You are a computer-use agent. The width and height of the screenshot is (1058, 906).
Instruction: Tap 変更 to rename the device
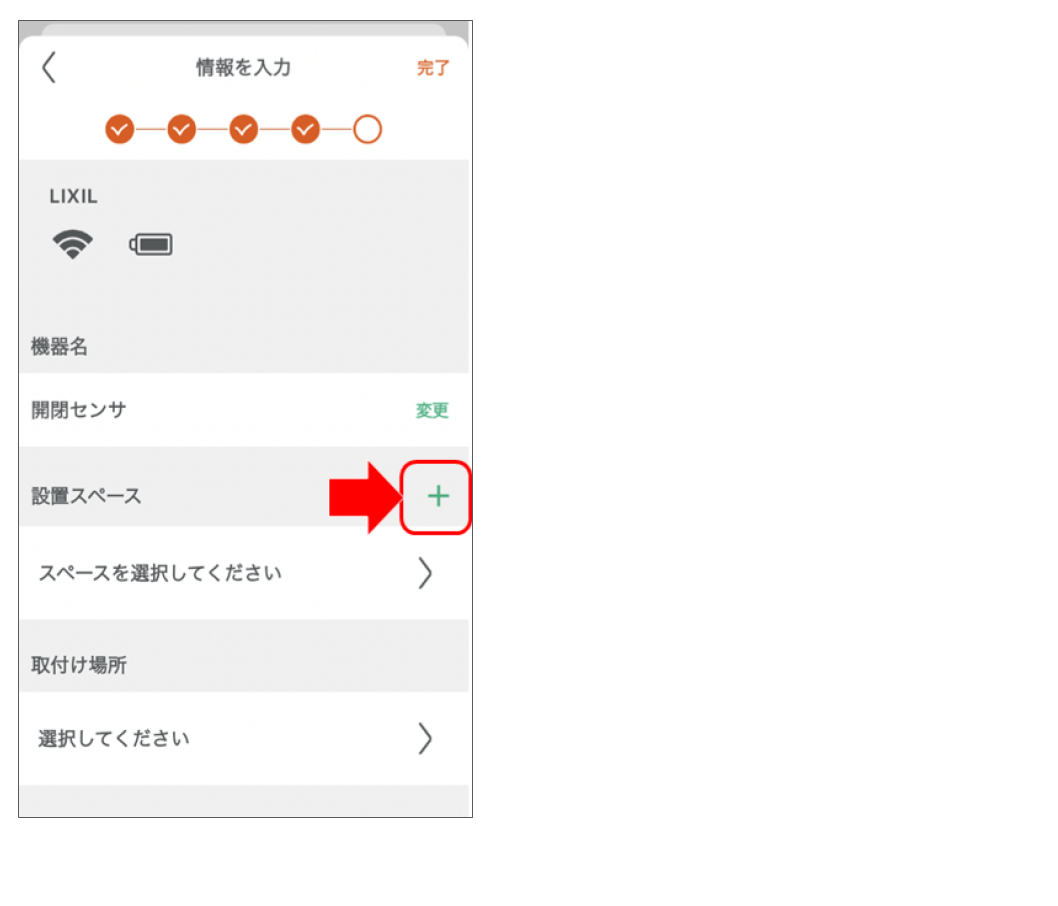tap(432, 410)
